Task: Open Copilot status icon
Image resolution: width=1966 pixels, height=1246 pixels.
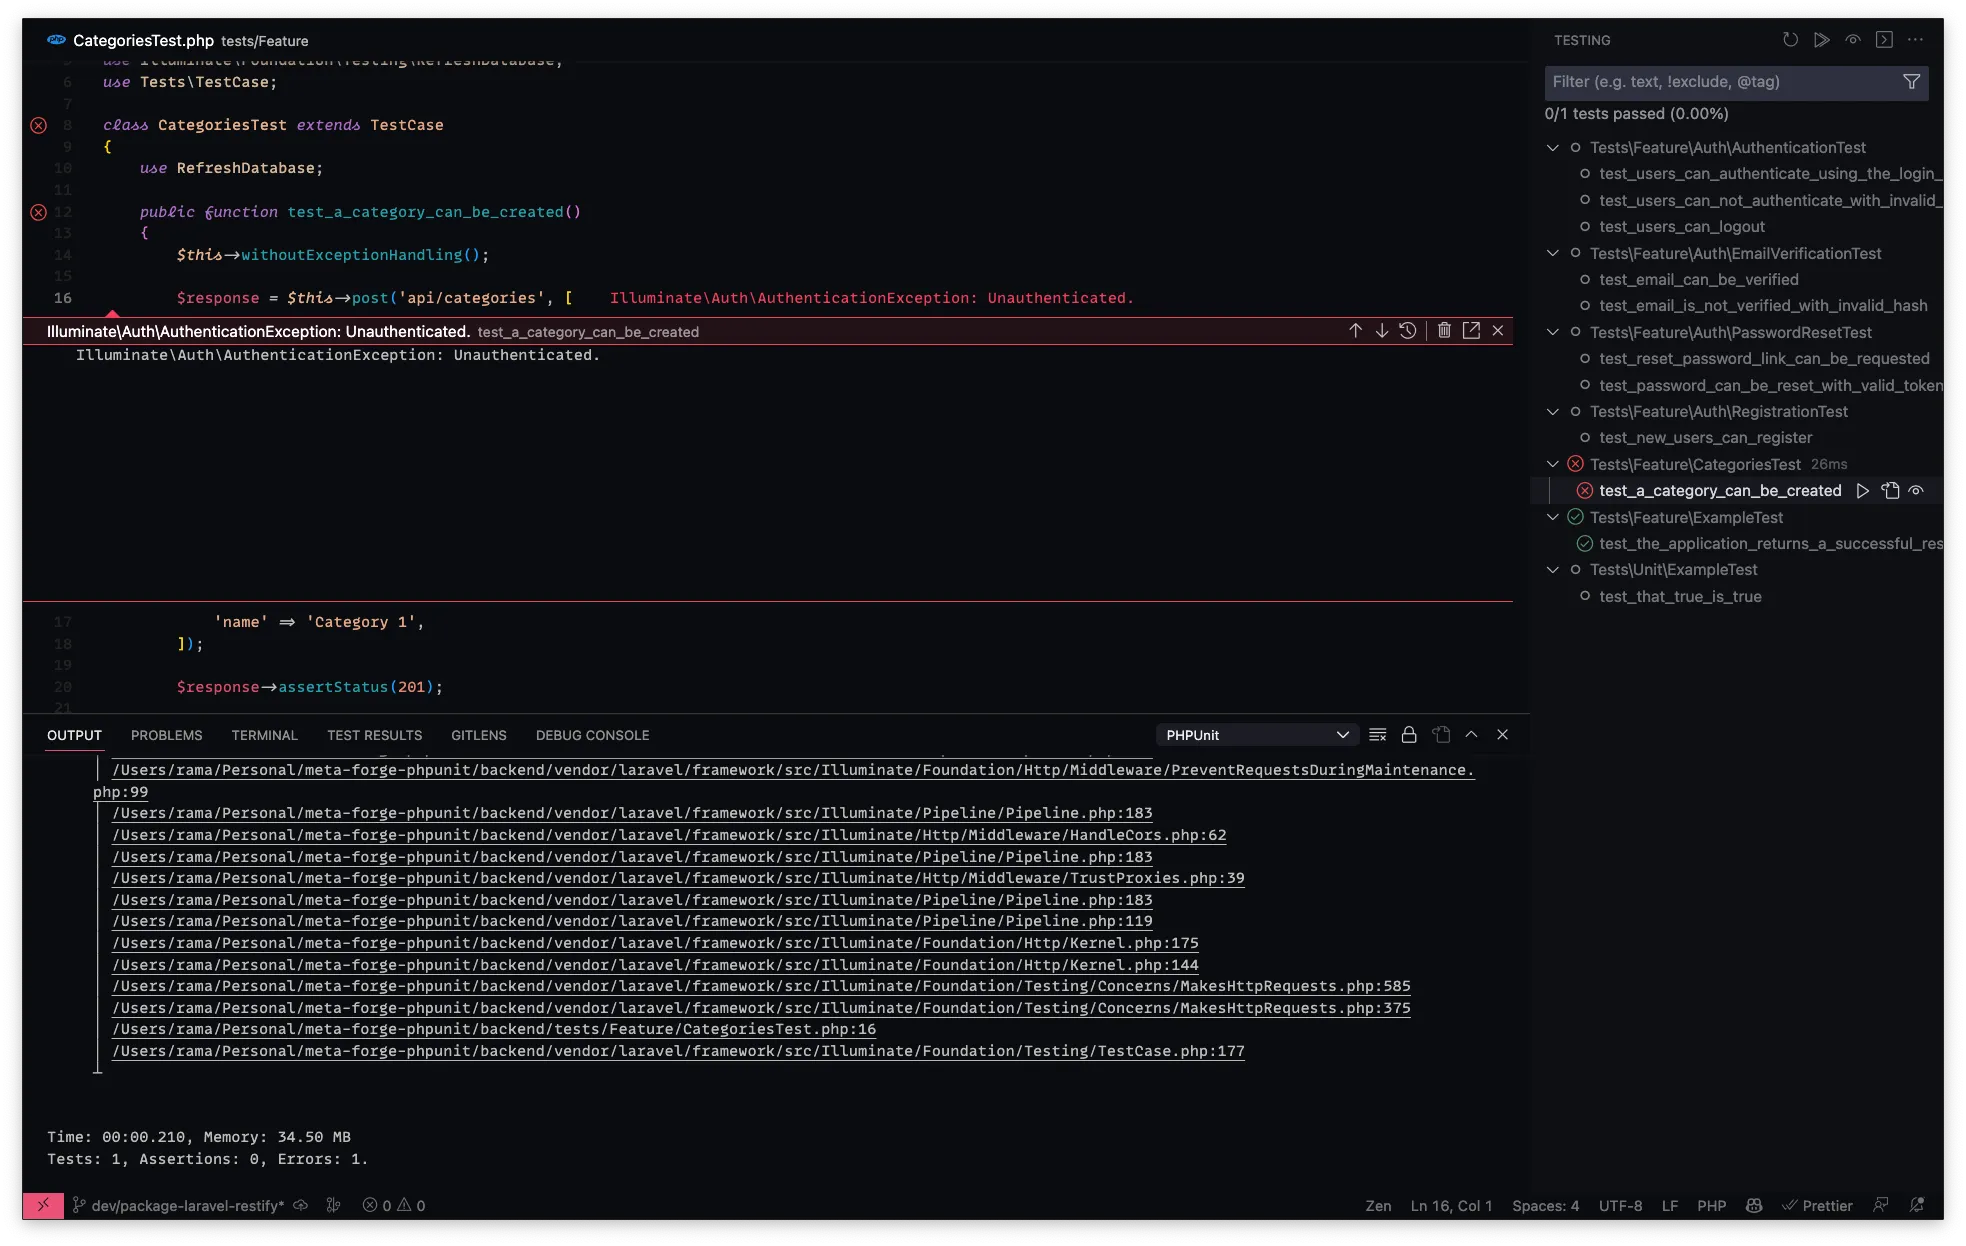Action: click(x=1754, y=1206)
